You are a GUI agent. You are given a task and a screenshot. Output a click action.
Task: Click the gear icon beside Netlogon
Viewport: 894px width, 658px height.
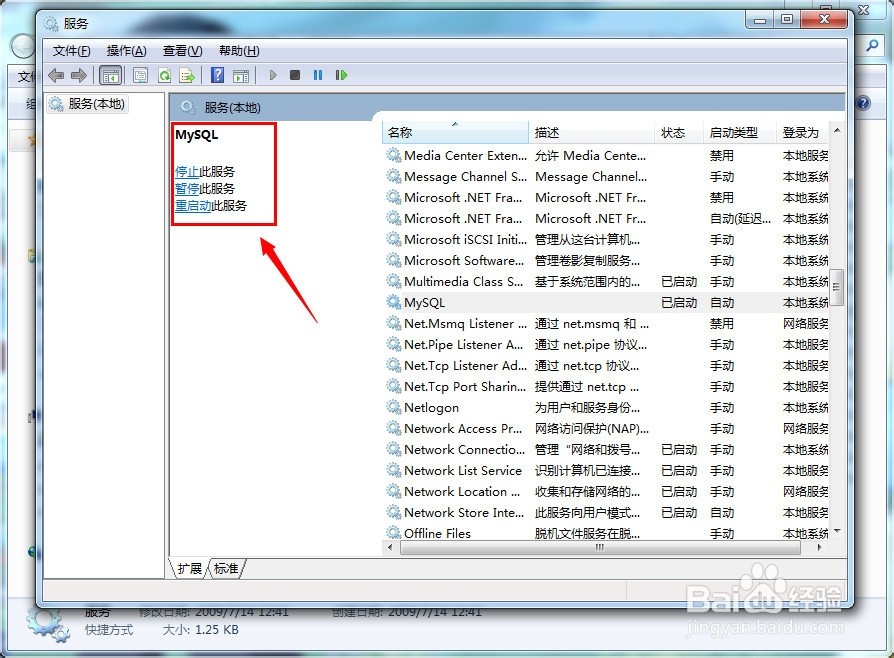click(394, 407)
